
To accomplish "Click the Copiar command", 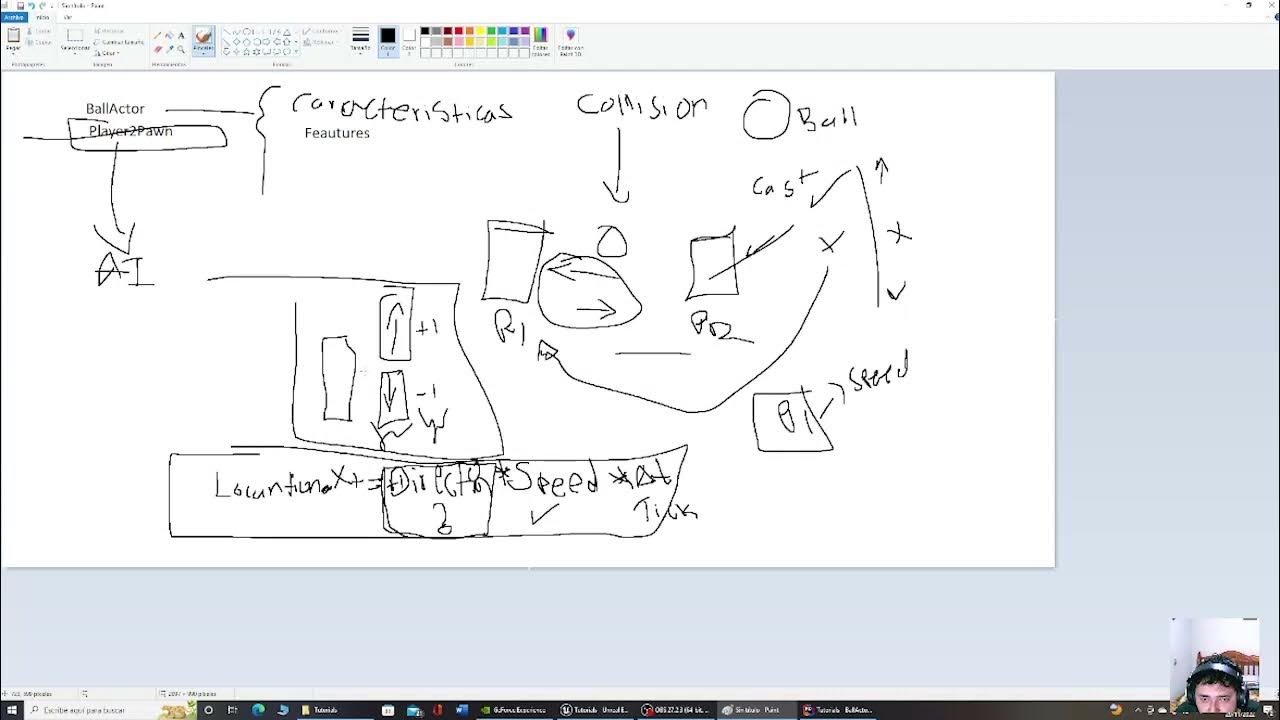I will click(39, 42).
